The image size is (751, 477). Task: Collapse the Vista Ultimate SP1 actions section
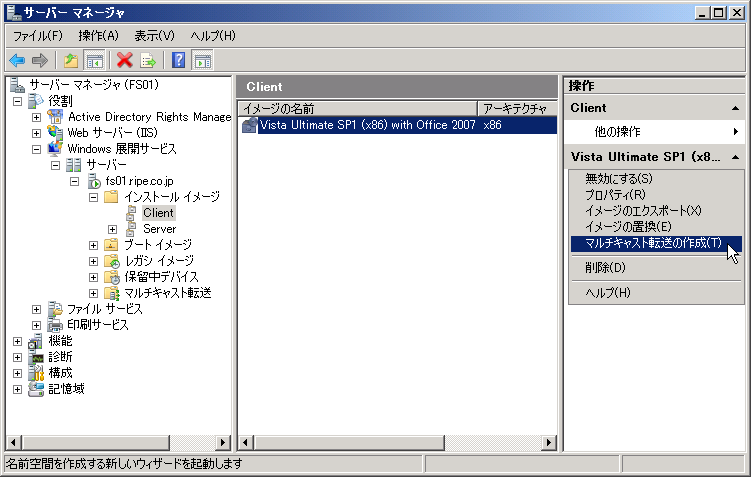click(x=735, y=157)
